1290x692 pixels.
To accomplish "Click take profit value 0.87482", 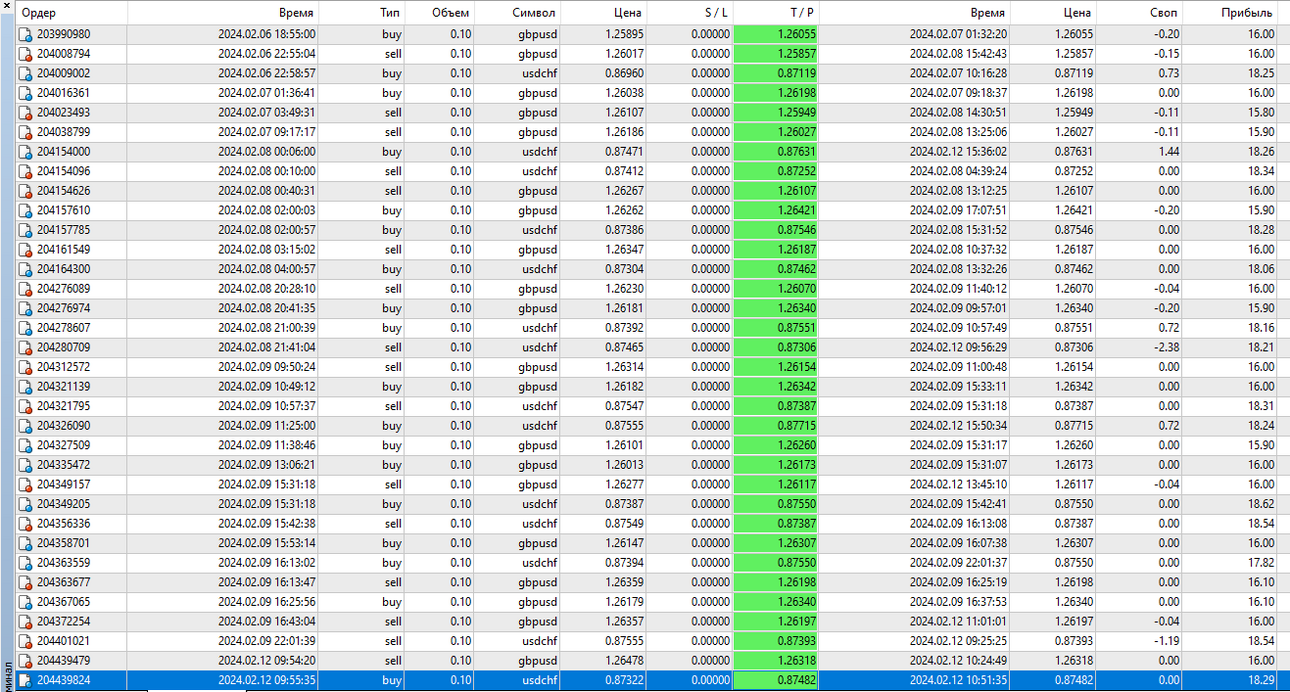I will (797, 680).
